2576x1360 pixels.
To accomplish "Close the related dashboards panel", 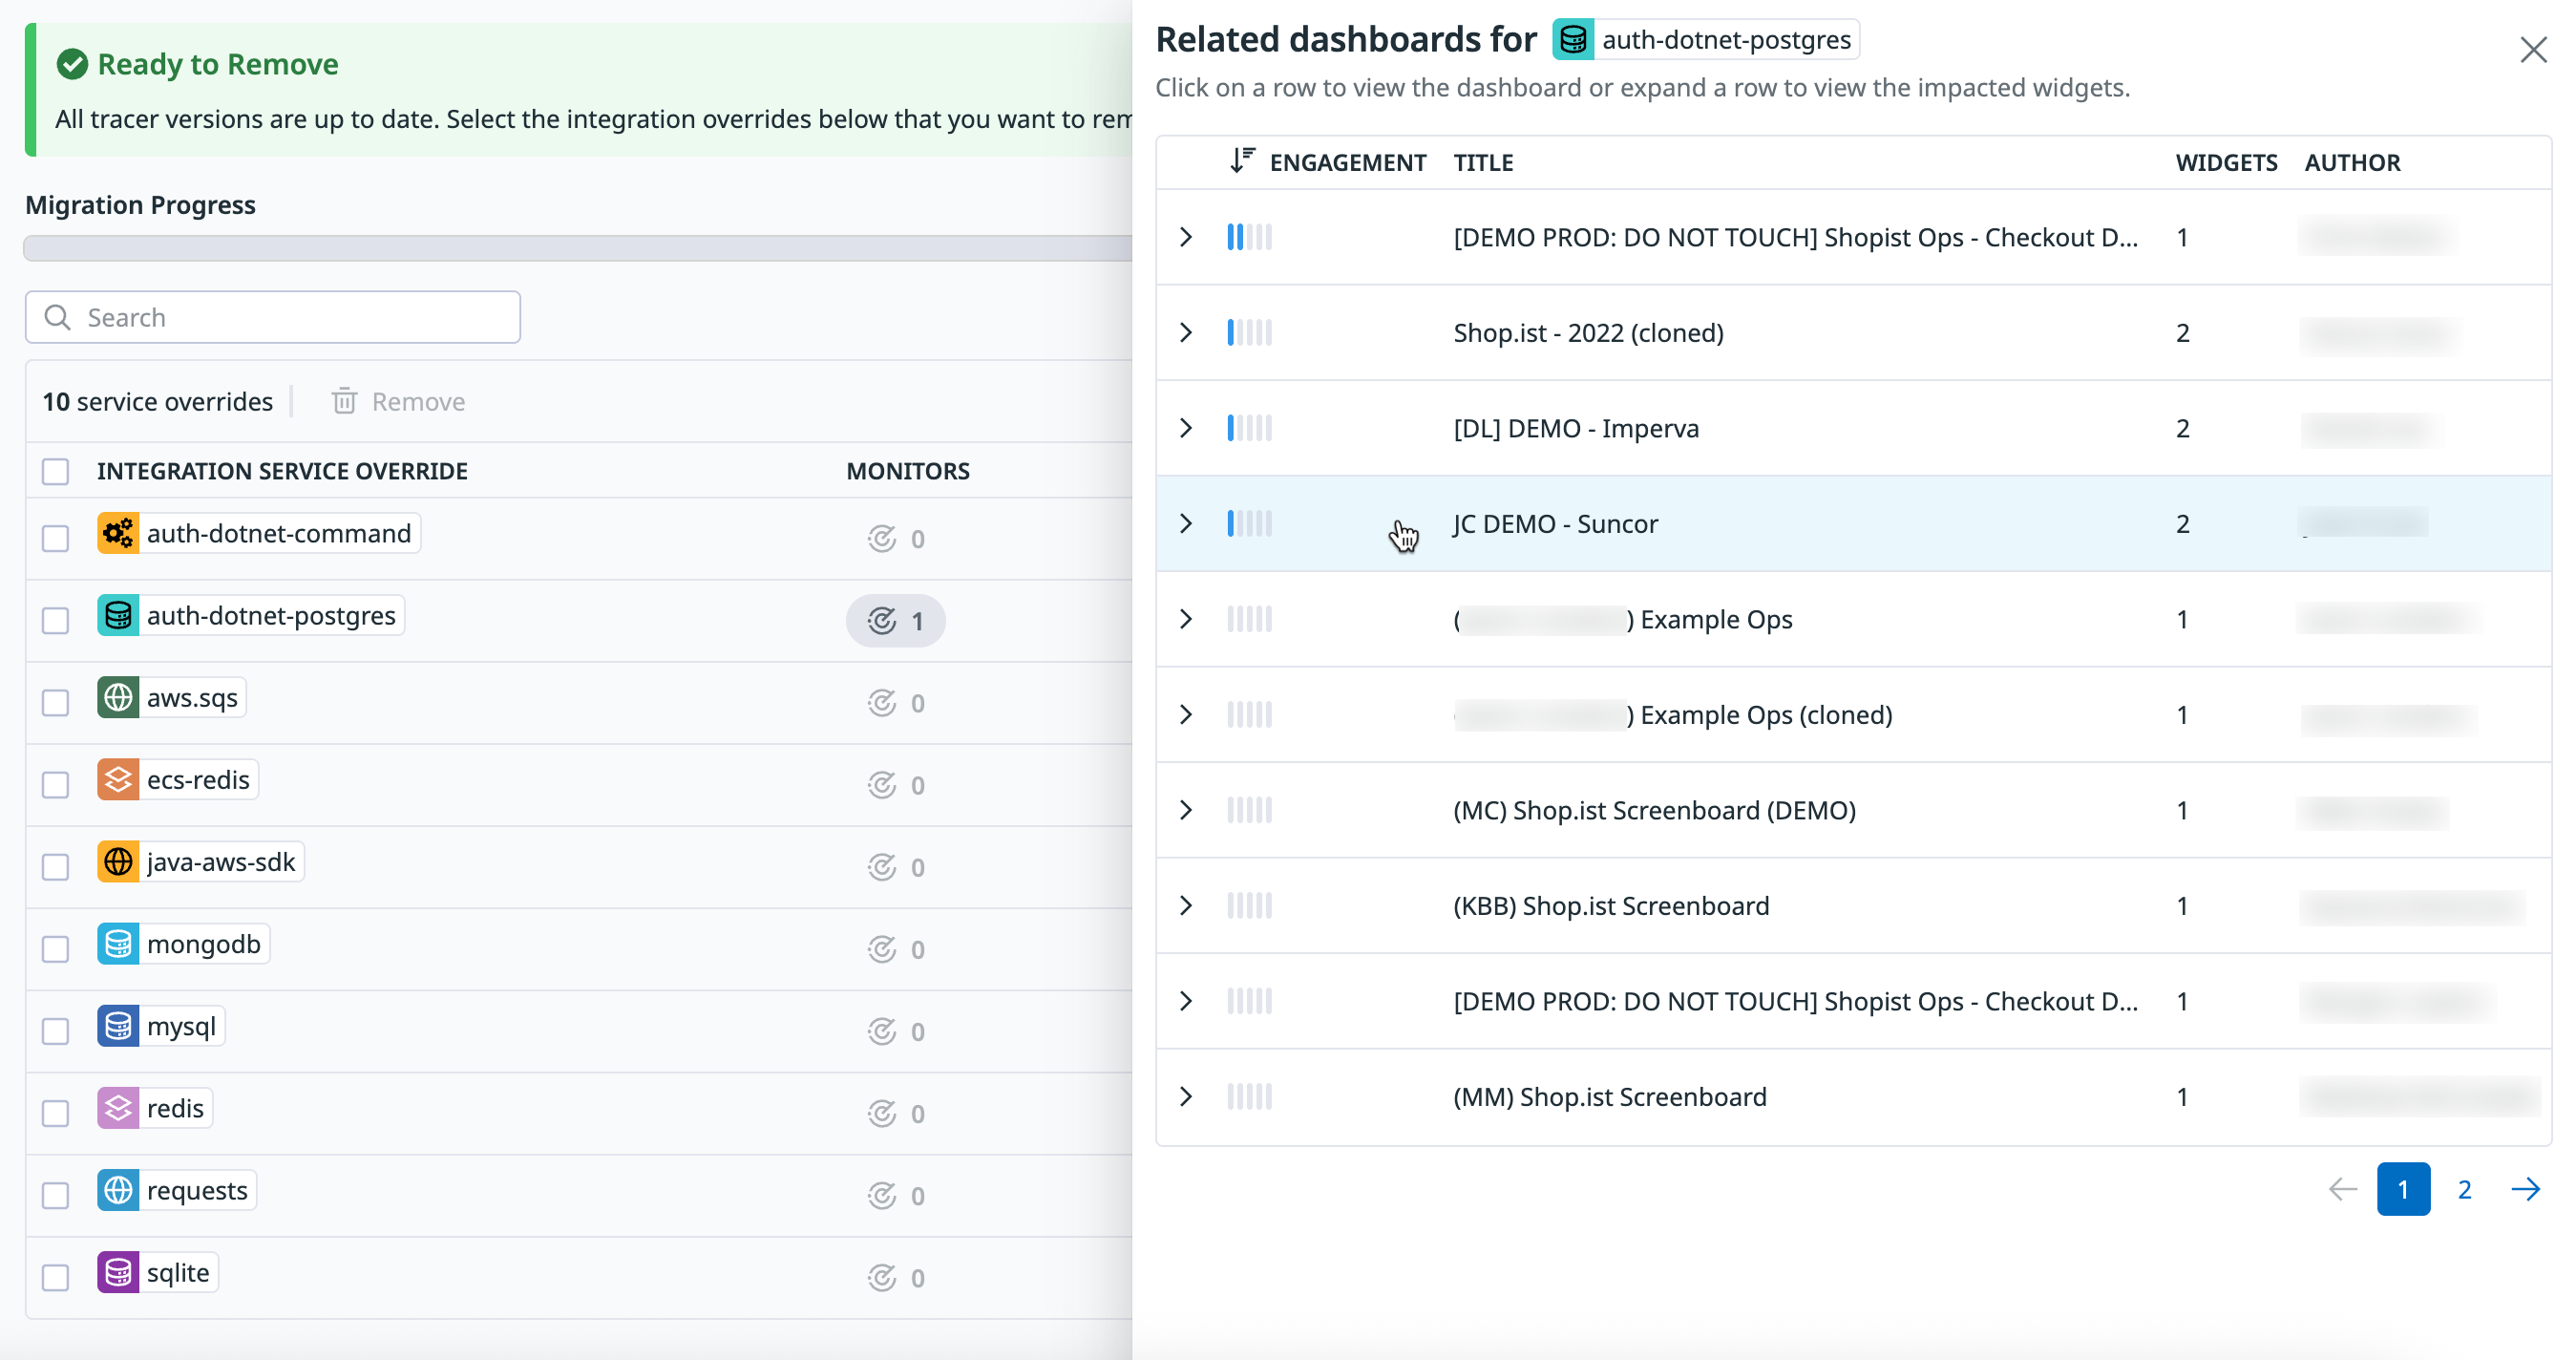I will (2532, 50).
